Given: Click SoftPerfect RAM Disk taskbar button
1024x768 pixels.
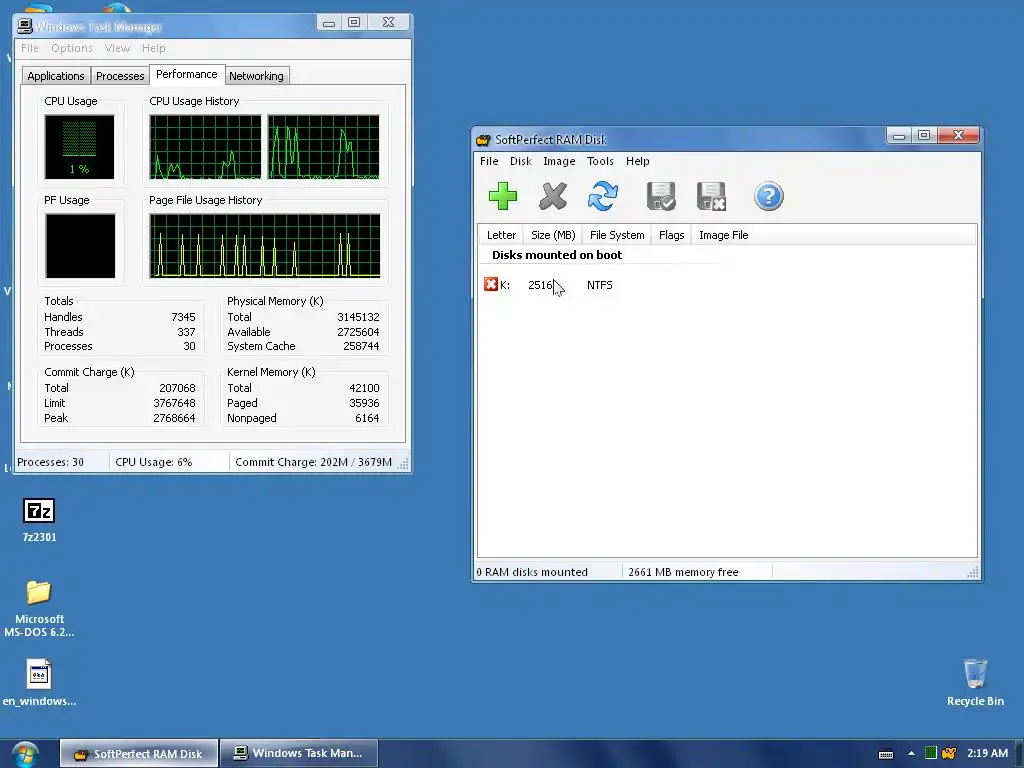Looking at the screenshot, I should click(x=138, y=754).
